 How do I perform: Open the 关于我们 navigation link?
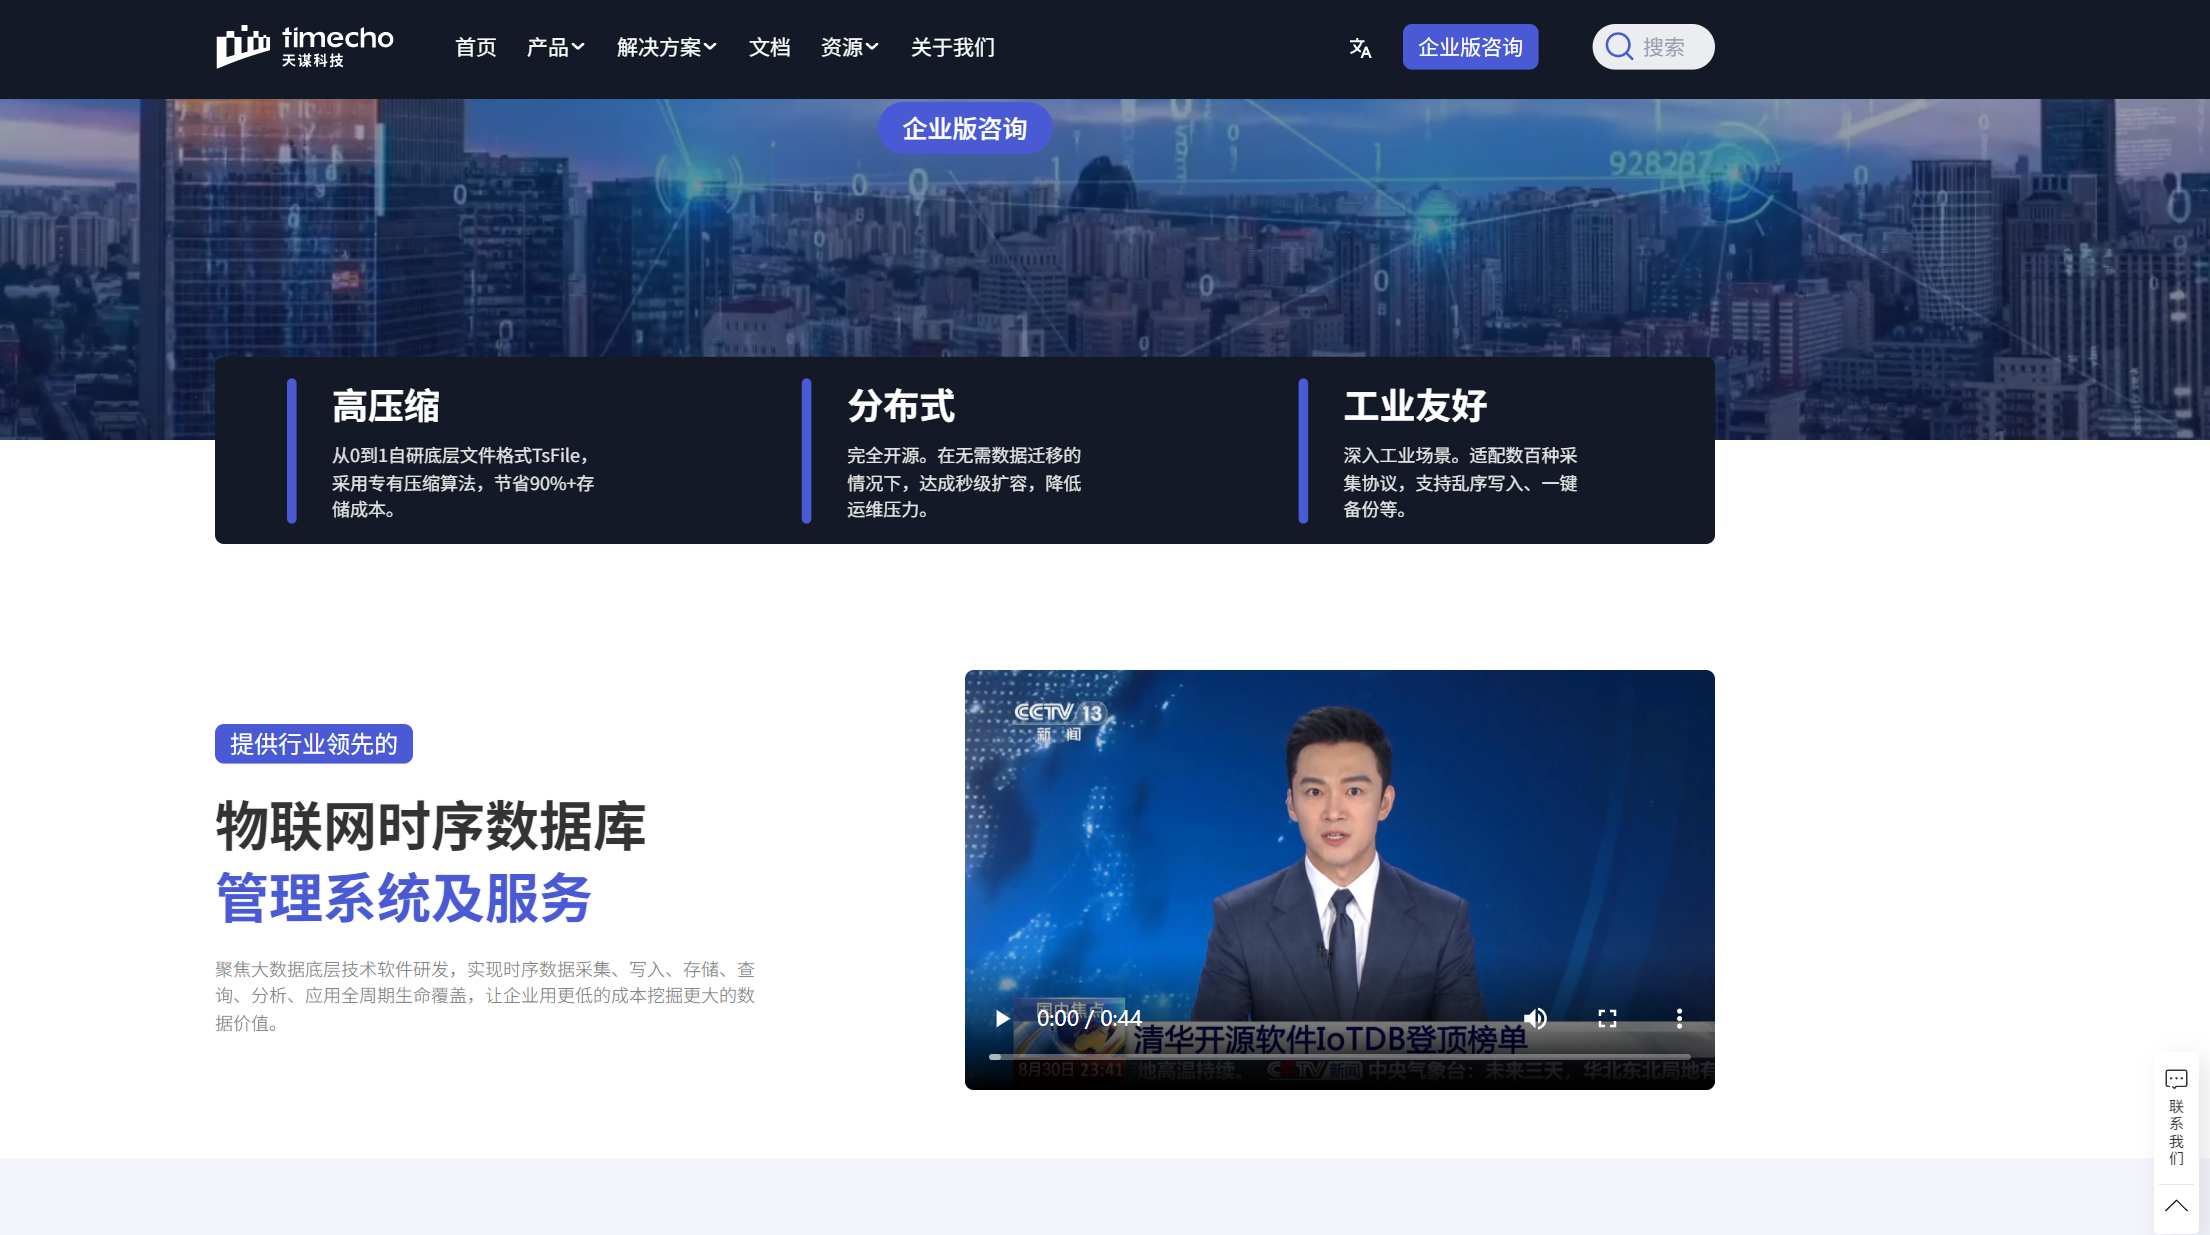952,47
